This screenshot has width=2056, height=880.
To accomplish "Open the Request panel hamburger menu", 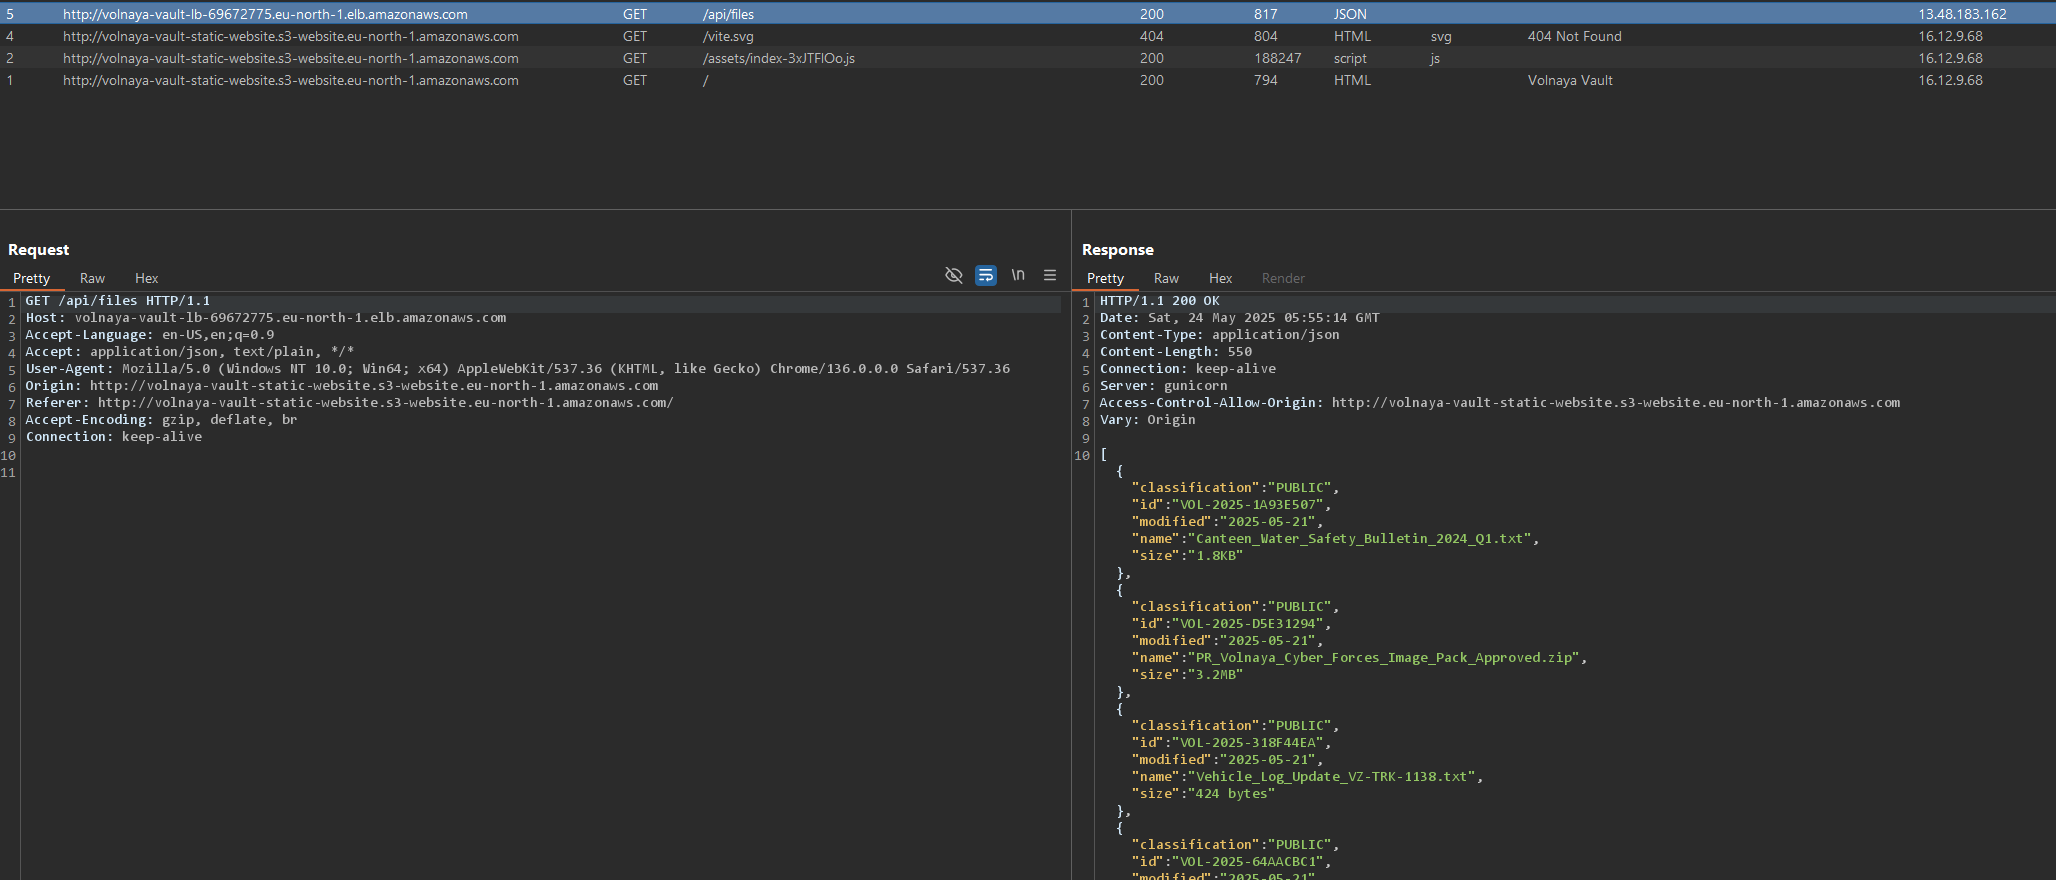I will 1050,275.
